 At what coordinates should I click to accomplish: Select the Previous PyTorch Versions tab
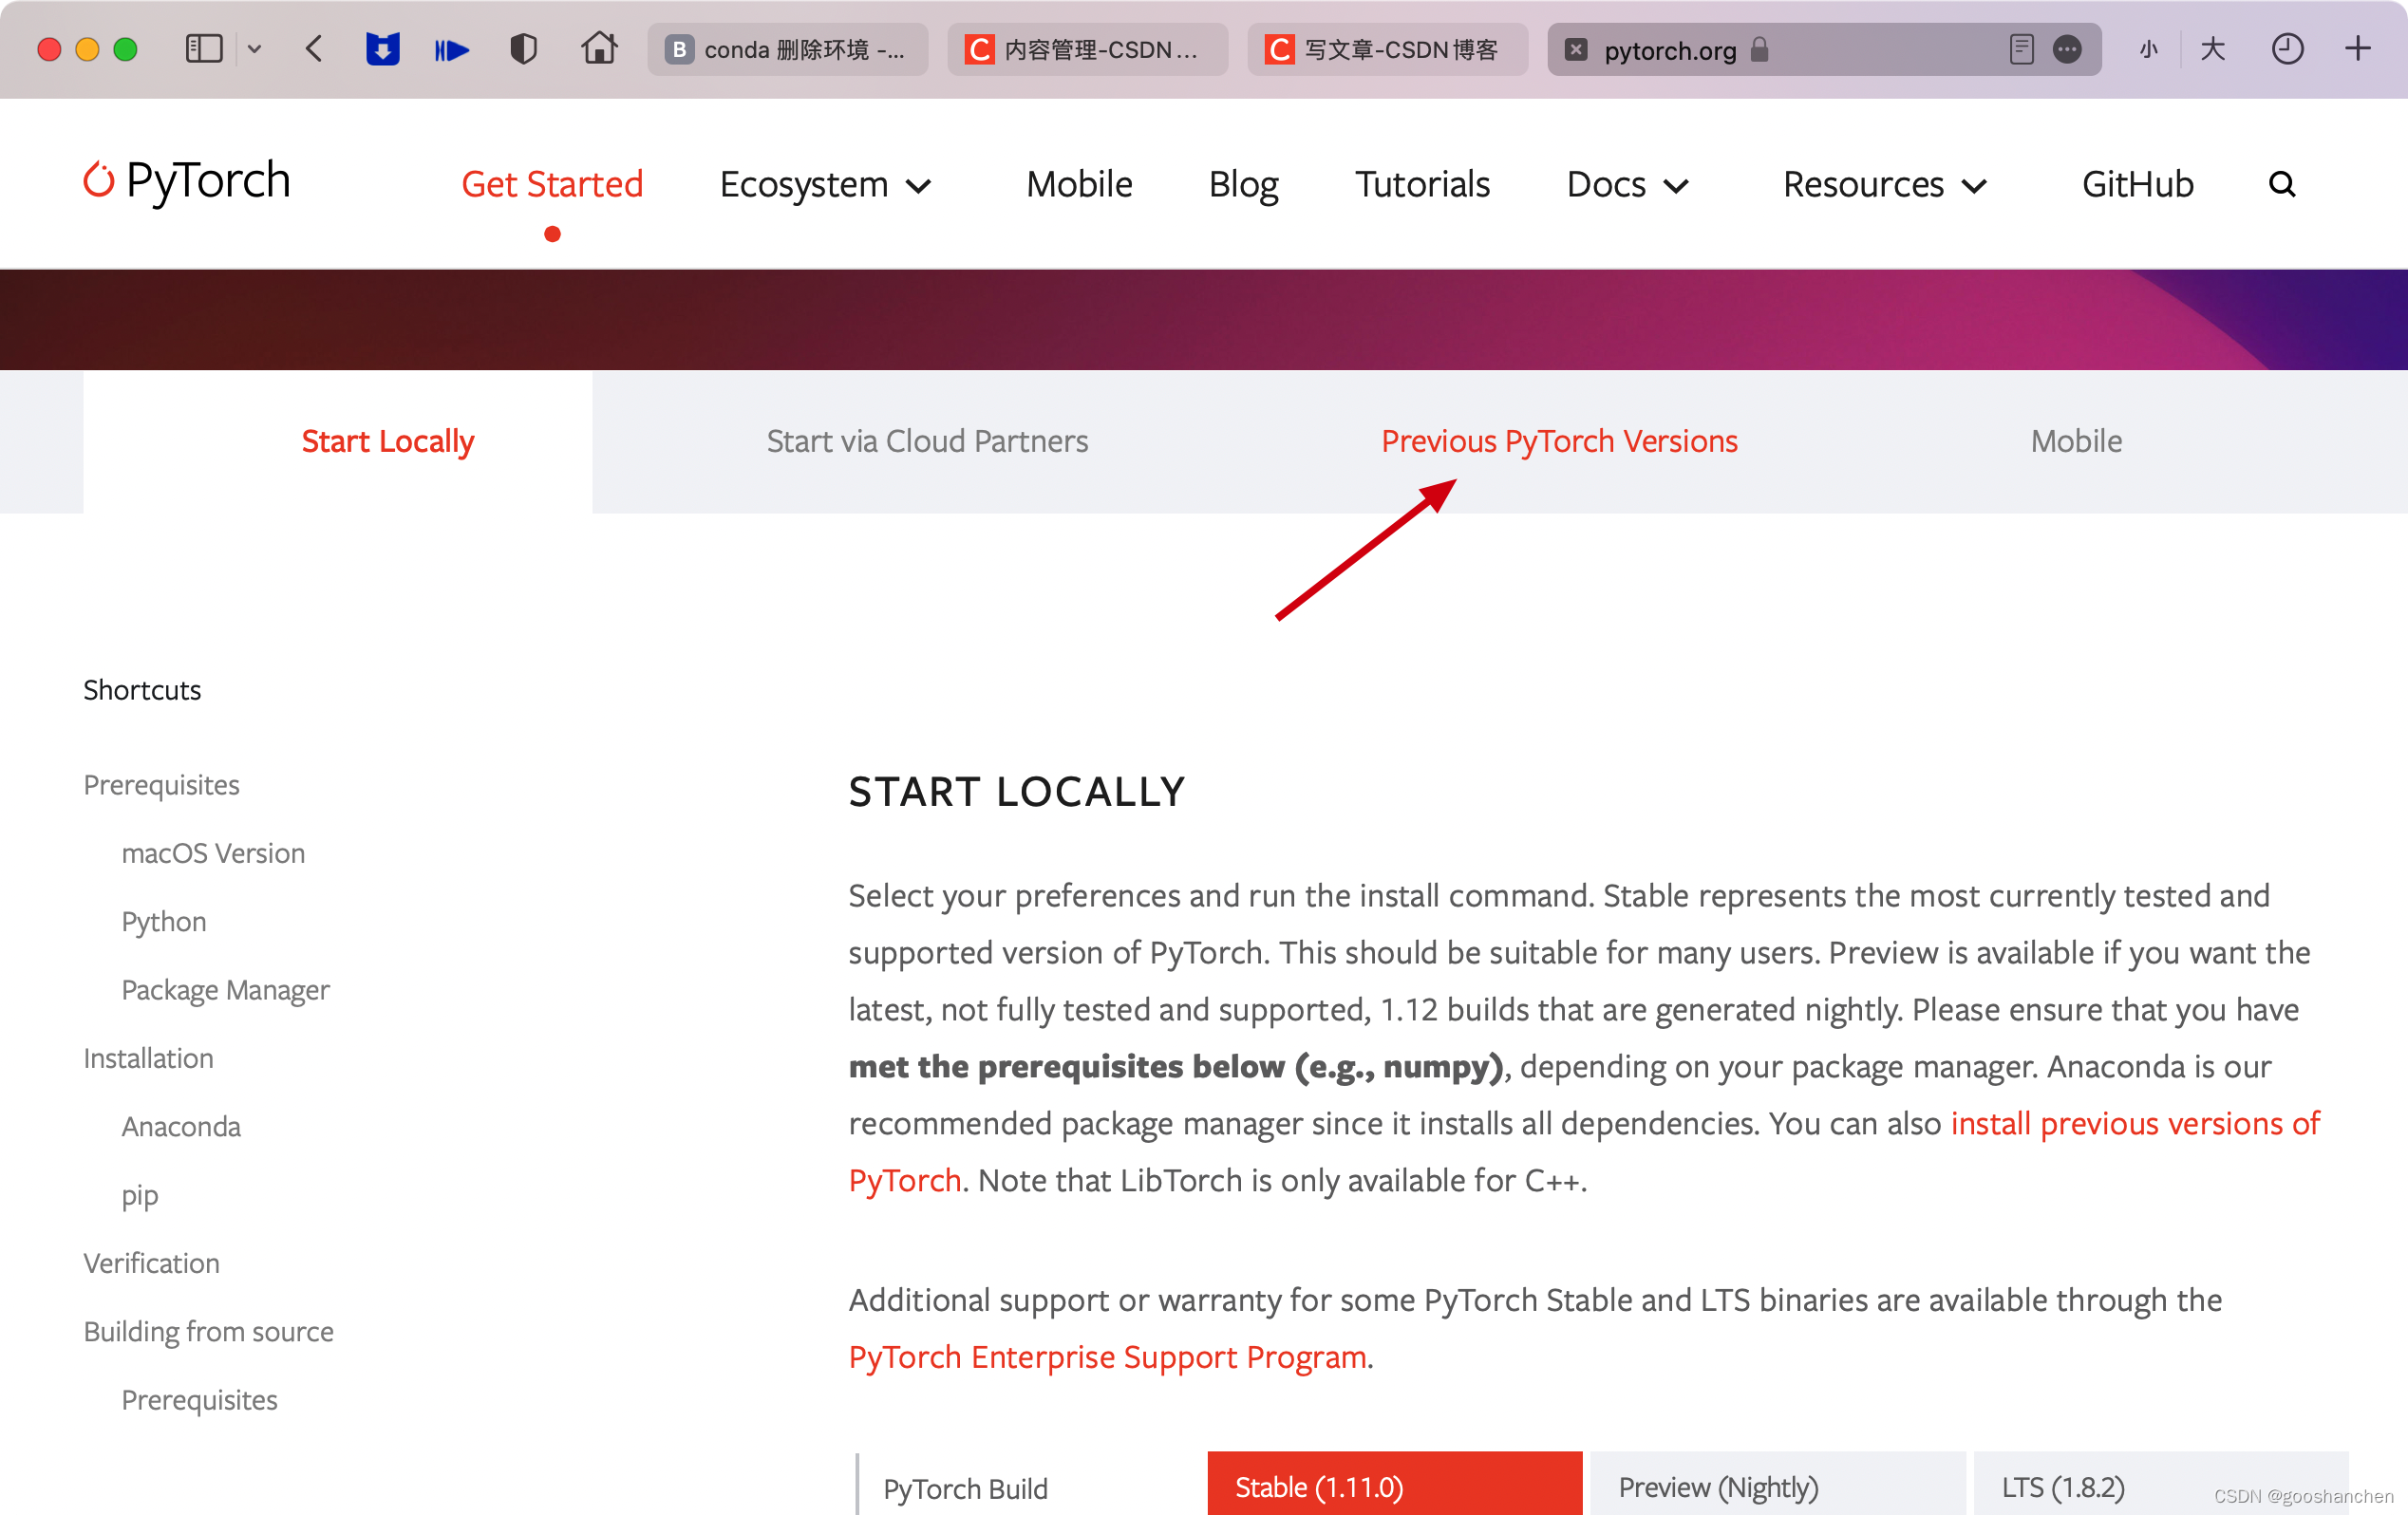(x=1559, y=441)
